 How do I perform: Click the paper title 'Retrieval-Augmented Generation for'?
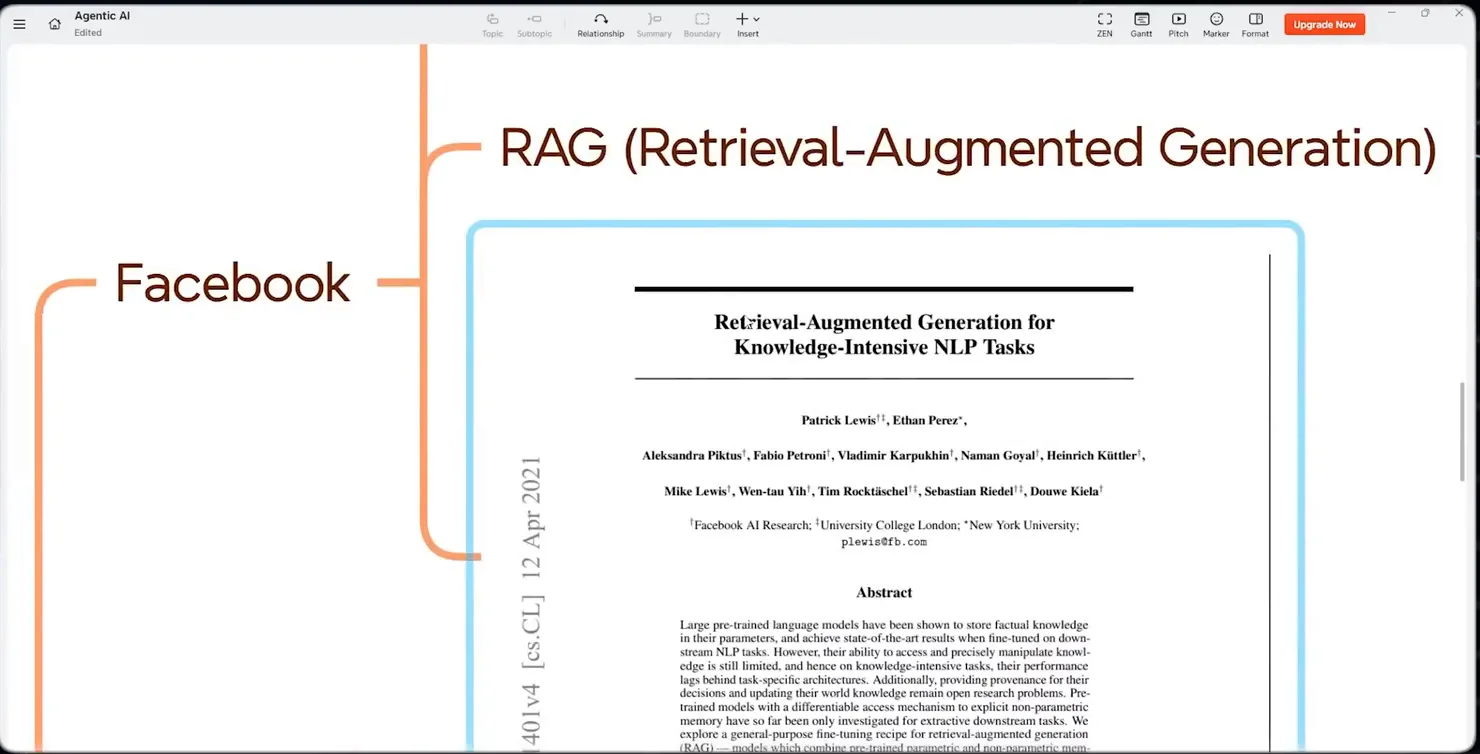tap(884, 322)
